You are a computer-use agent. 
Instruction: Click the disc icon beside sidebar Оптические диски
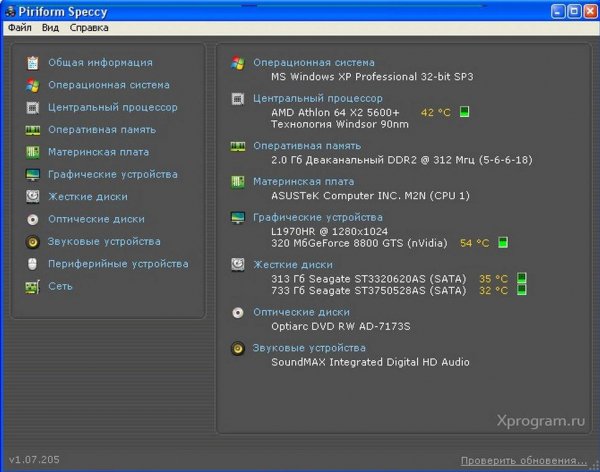33,219
